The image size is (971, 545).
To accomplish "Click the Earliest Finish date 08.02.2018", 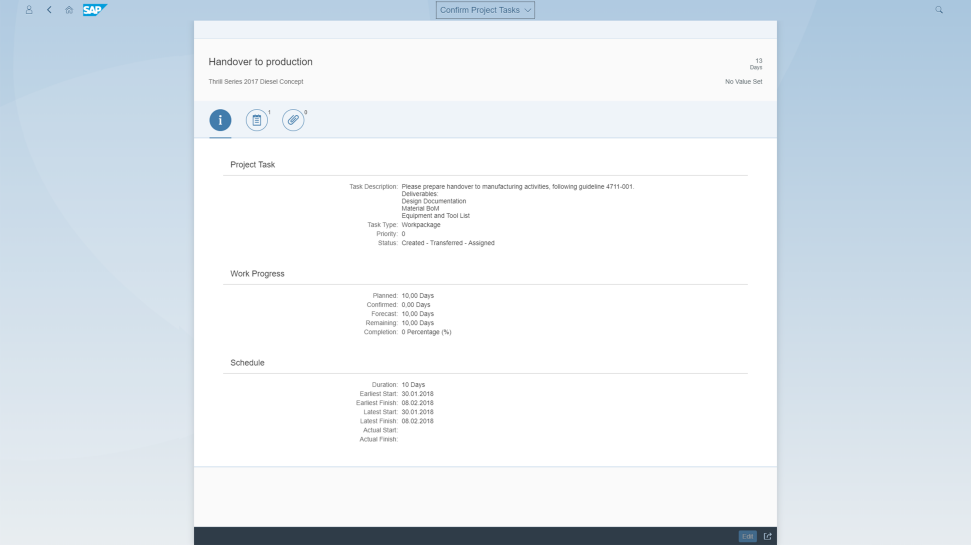I will pos(417,403).
